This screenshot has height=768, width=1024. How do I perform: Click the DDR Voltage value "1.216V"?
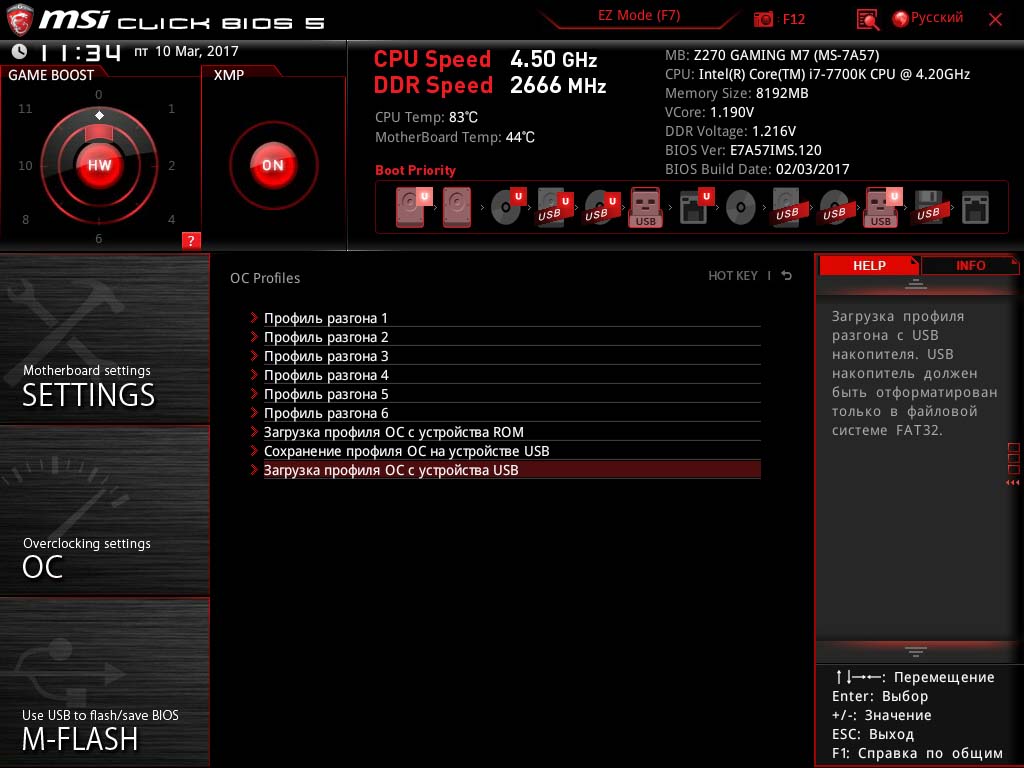(773, 131)
